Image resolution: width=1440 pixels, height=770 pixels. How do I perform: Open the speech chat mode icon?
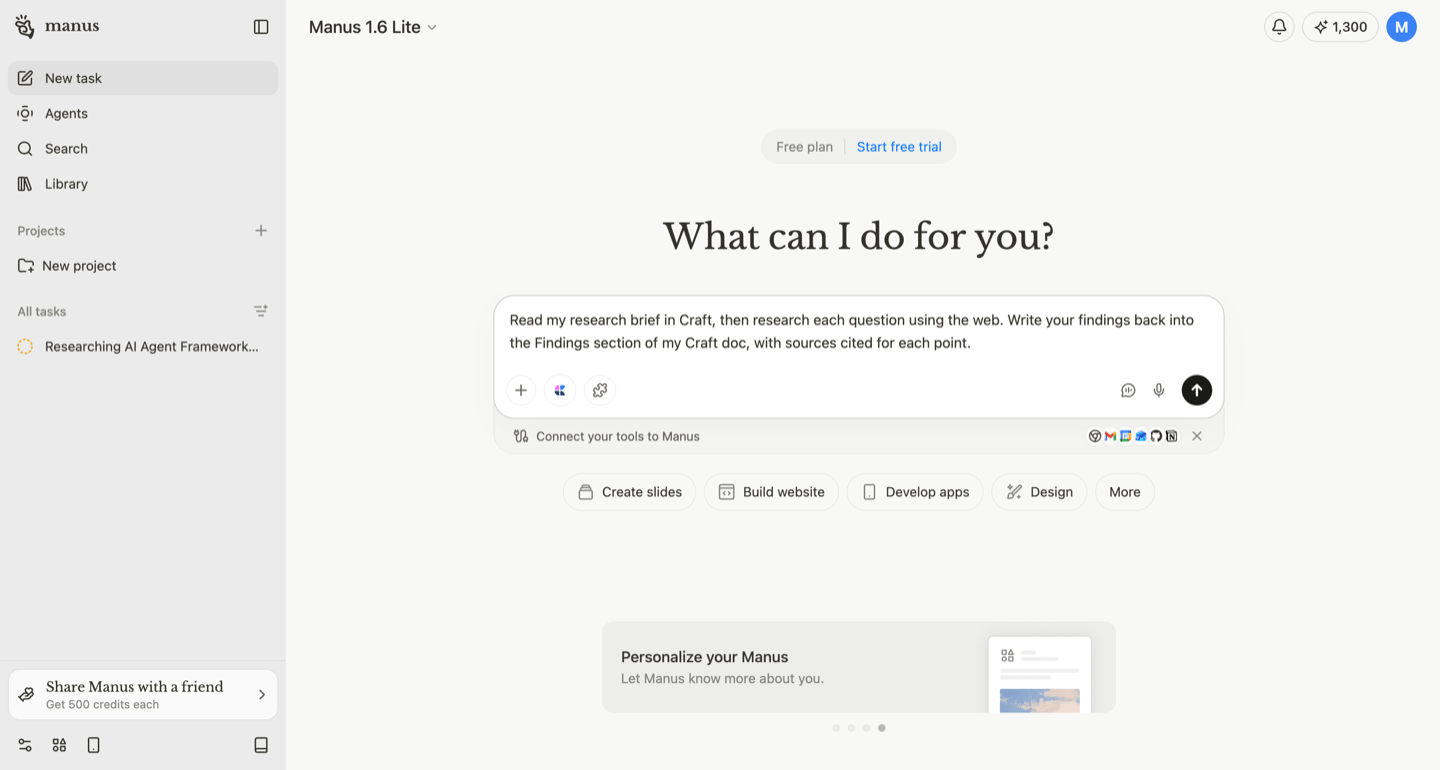pos(1128,390)
